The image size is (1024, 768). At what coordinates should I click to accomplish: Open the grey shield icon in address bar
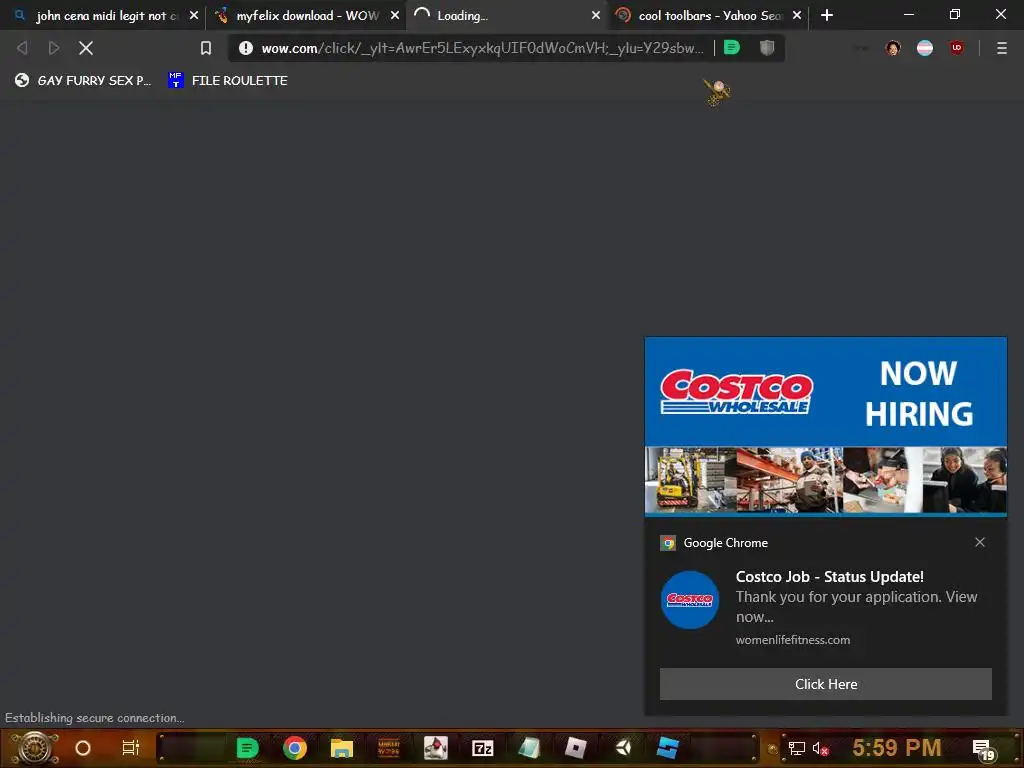767,48
